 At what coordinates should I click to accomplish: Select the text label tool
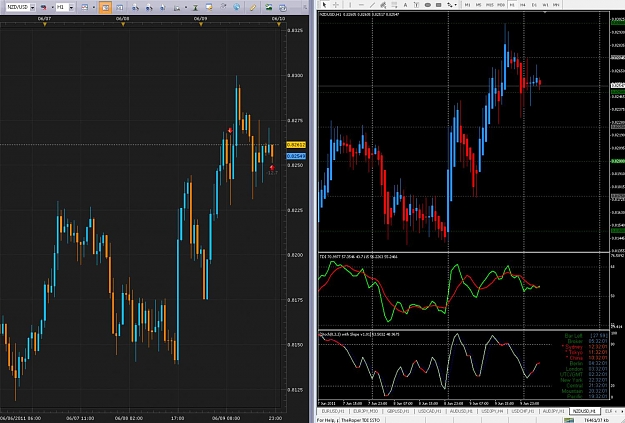pyautogui.click(x=416, y=5)
